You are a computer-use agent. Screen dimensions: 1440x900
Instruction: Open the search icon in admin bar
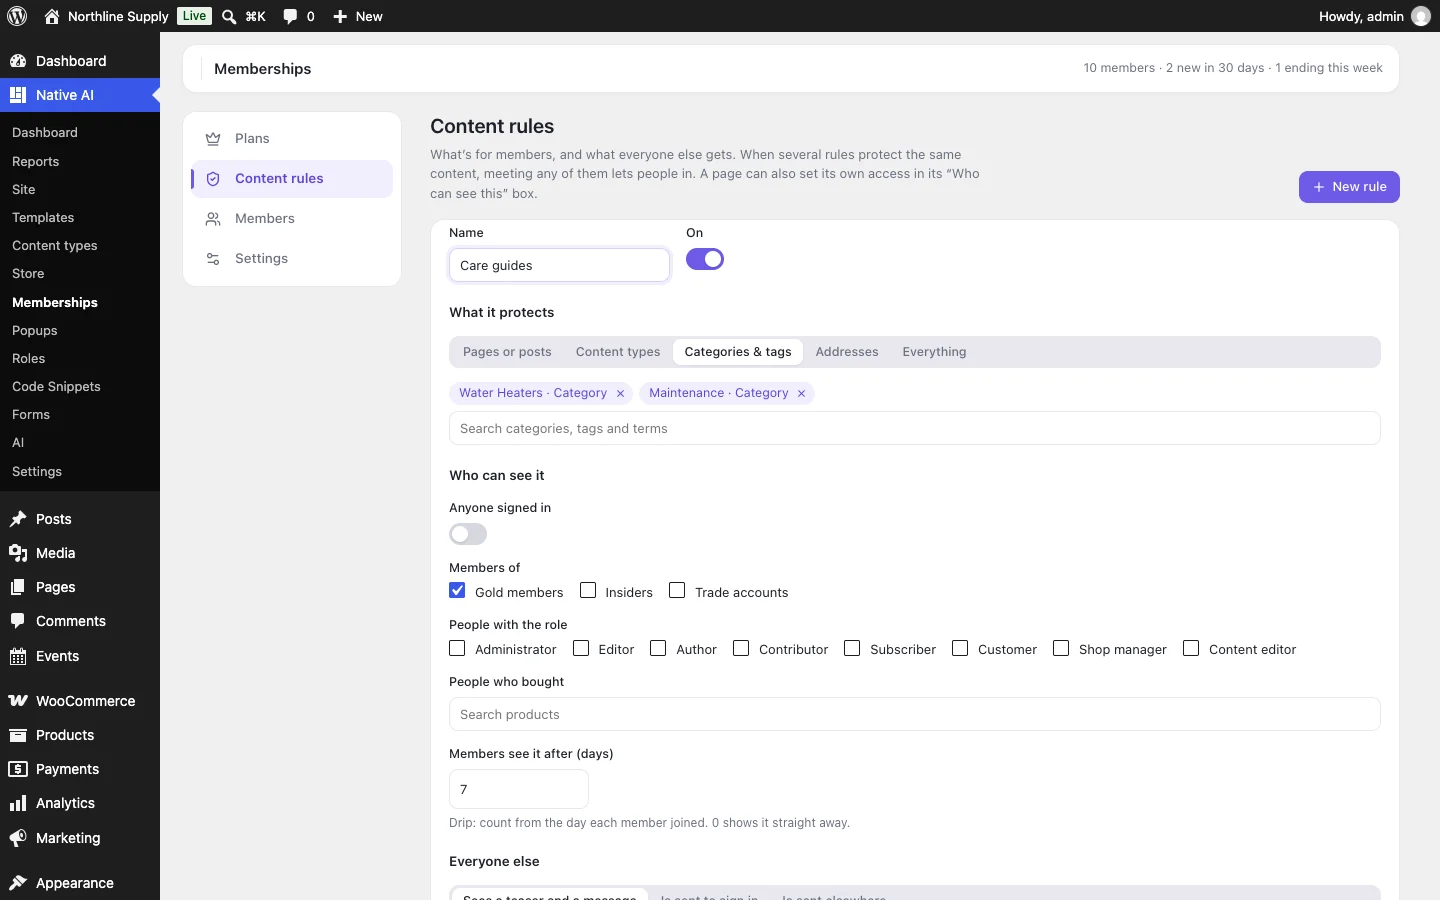pyautogui.click(x=229, y=16)
